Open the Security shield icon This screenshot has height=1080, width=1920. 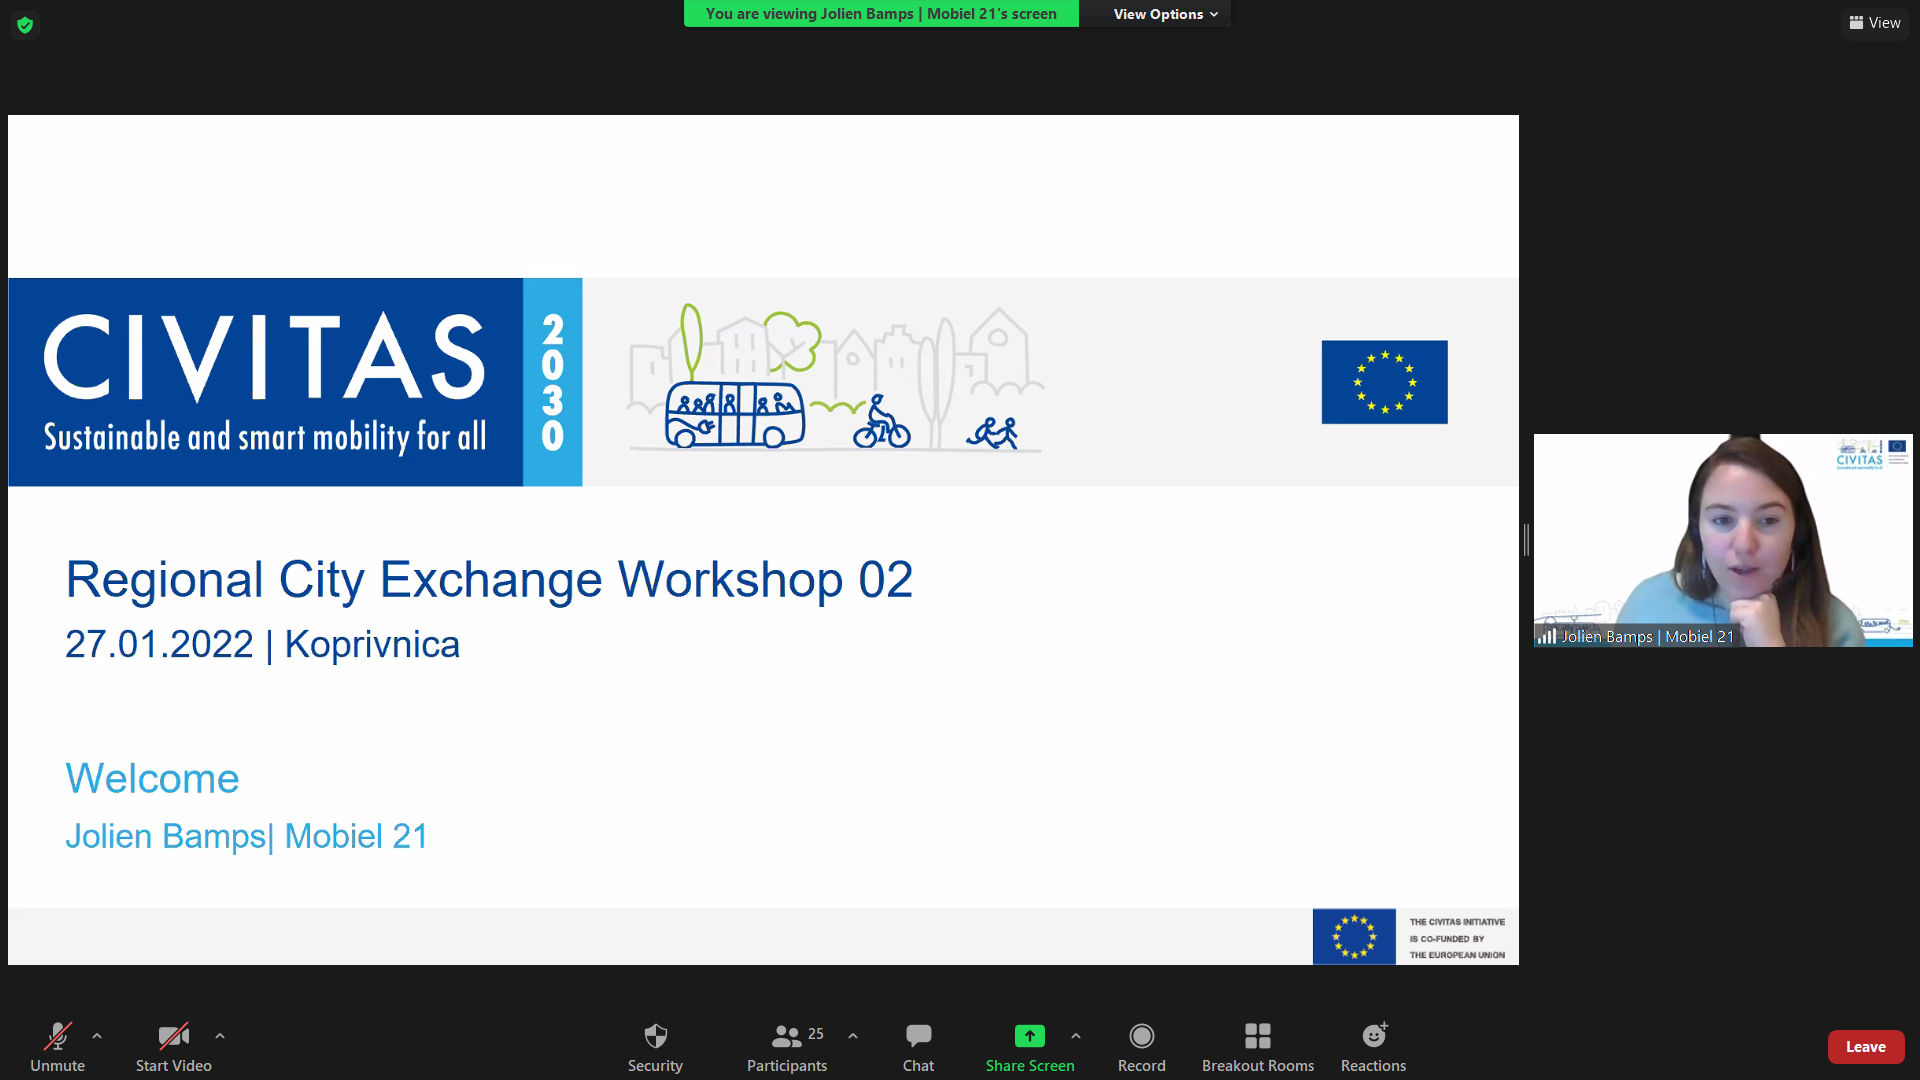tap(655, 1037)
